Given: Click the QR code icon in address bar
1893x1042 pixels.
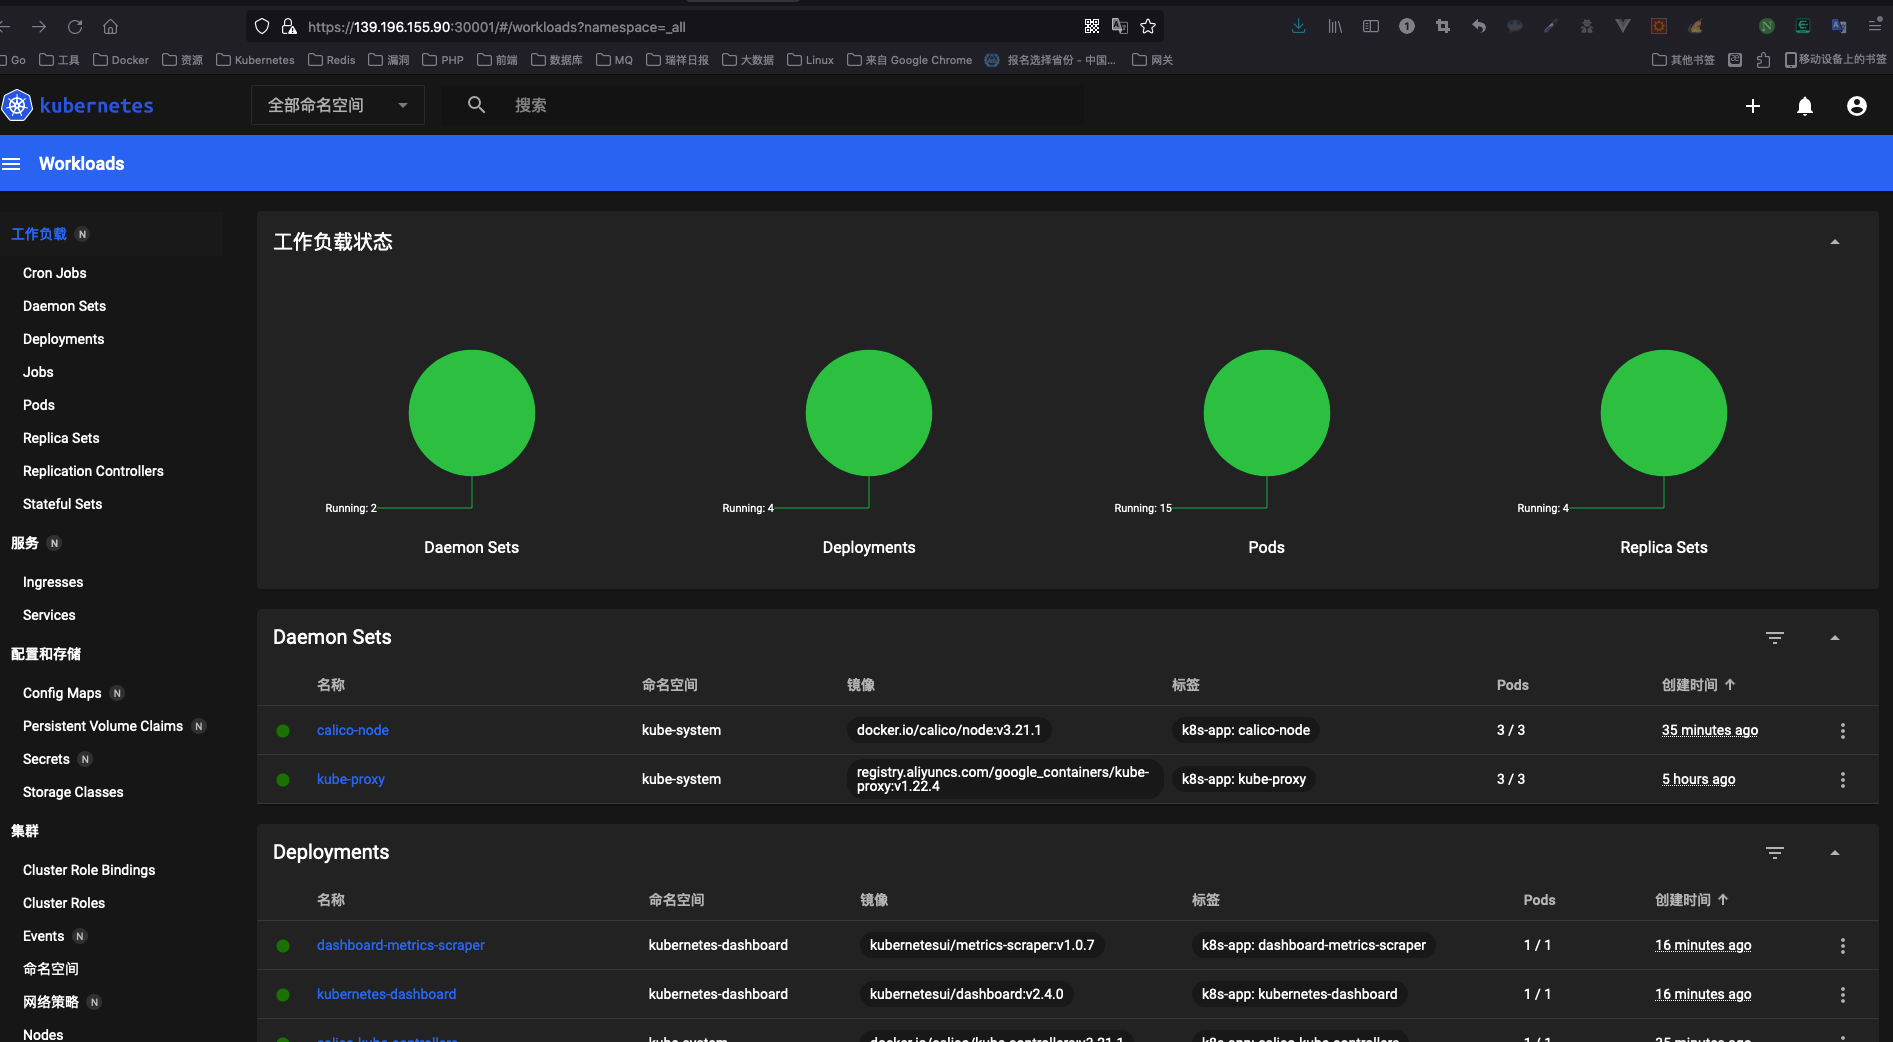Looking at the screenshot, I should click(x=1092, y=27).
